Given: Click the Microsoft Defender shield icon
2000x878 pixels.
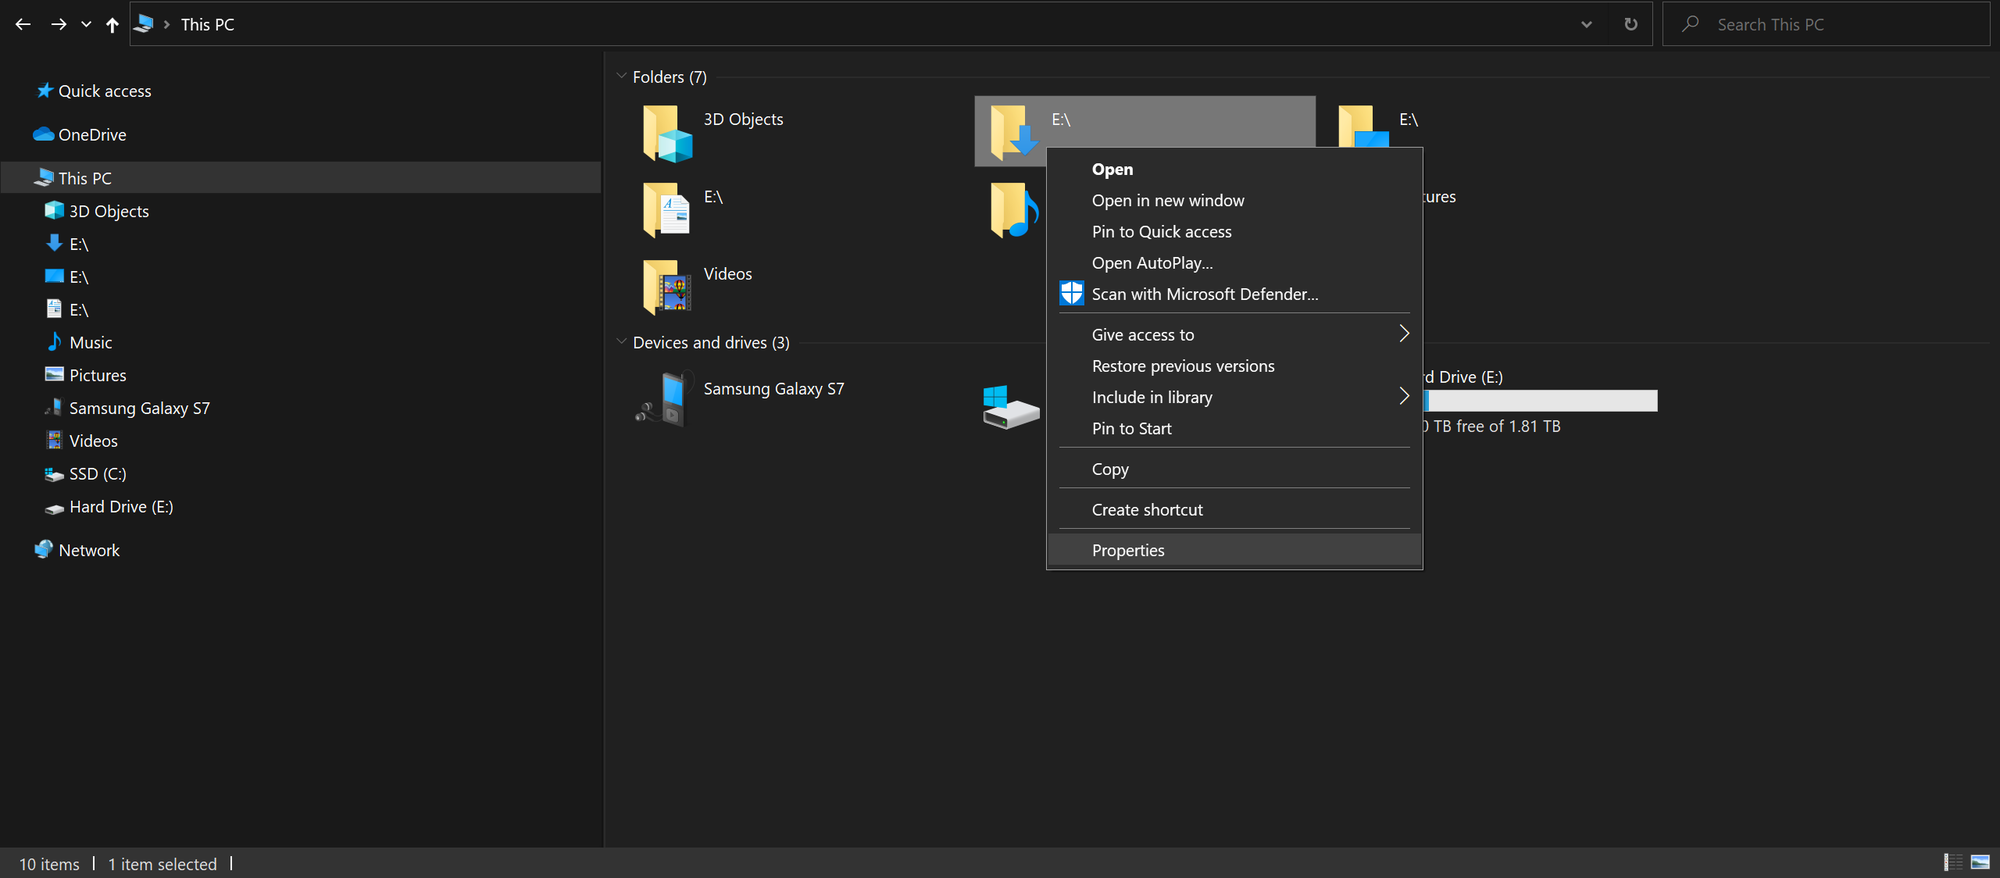Looking at the screenshot, I should (x=1071, y=293).
